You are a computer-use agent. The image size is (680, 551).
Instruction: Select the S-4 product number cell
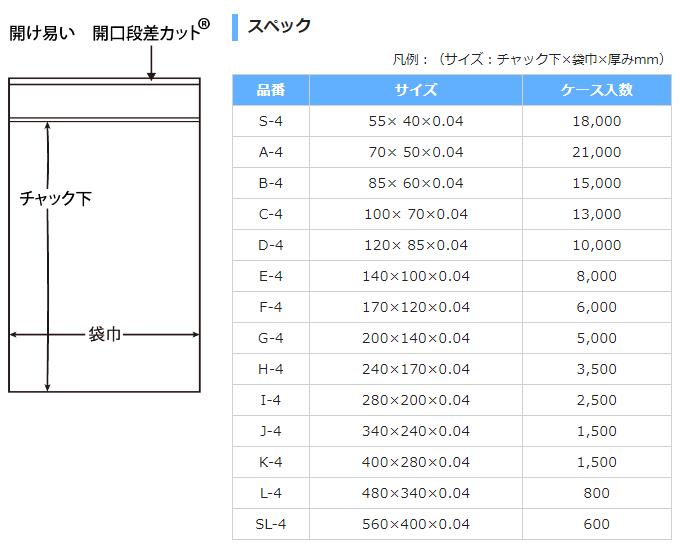coord(270,121)
